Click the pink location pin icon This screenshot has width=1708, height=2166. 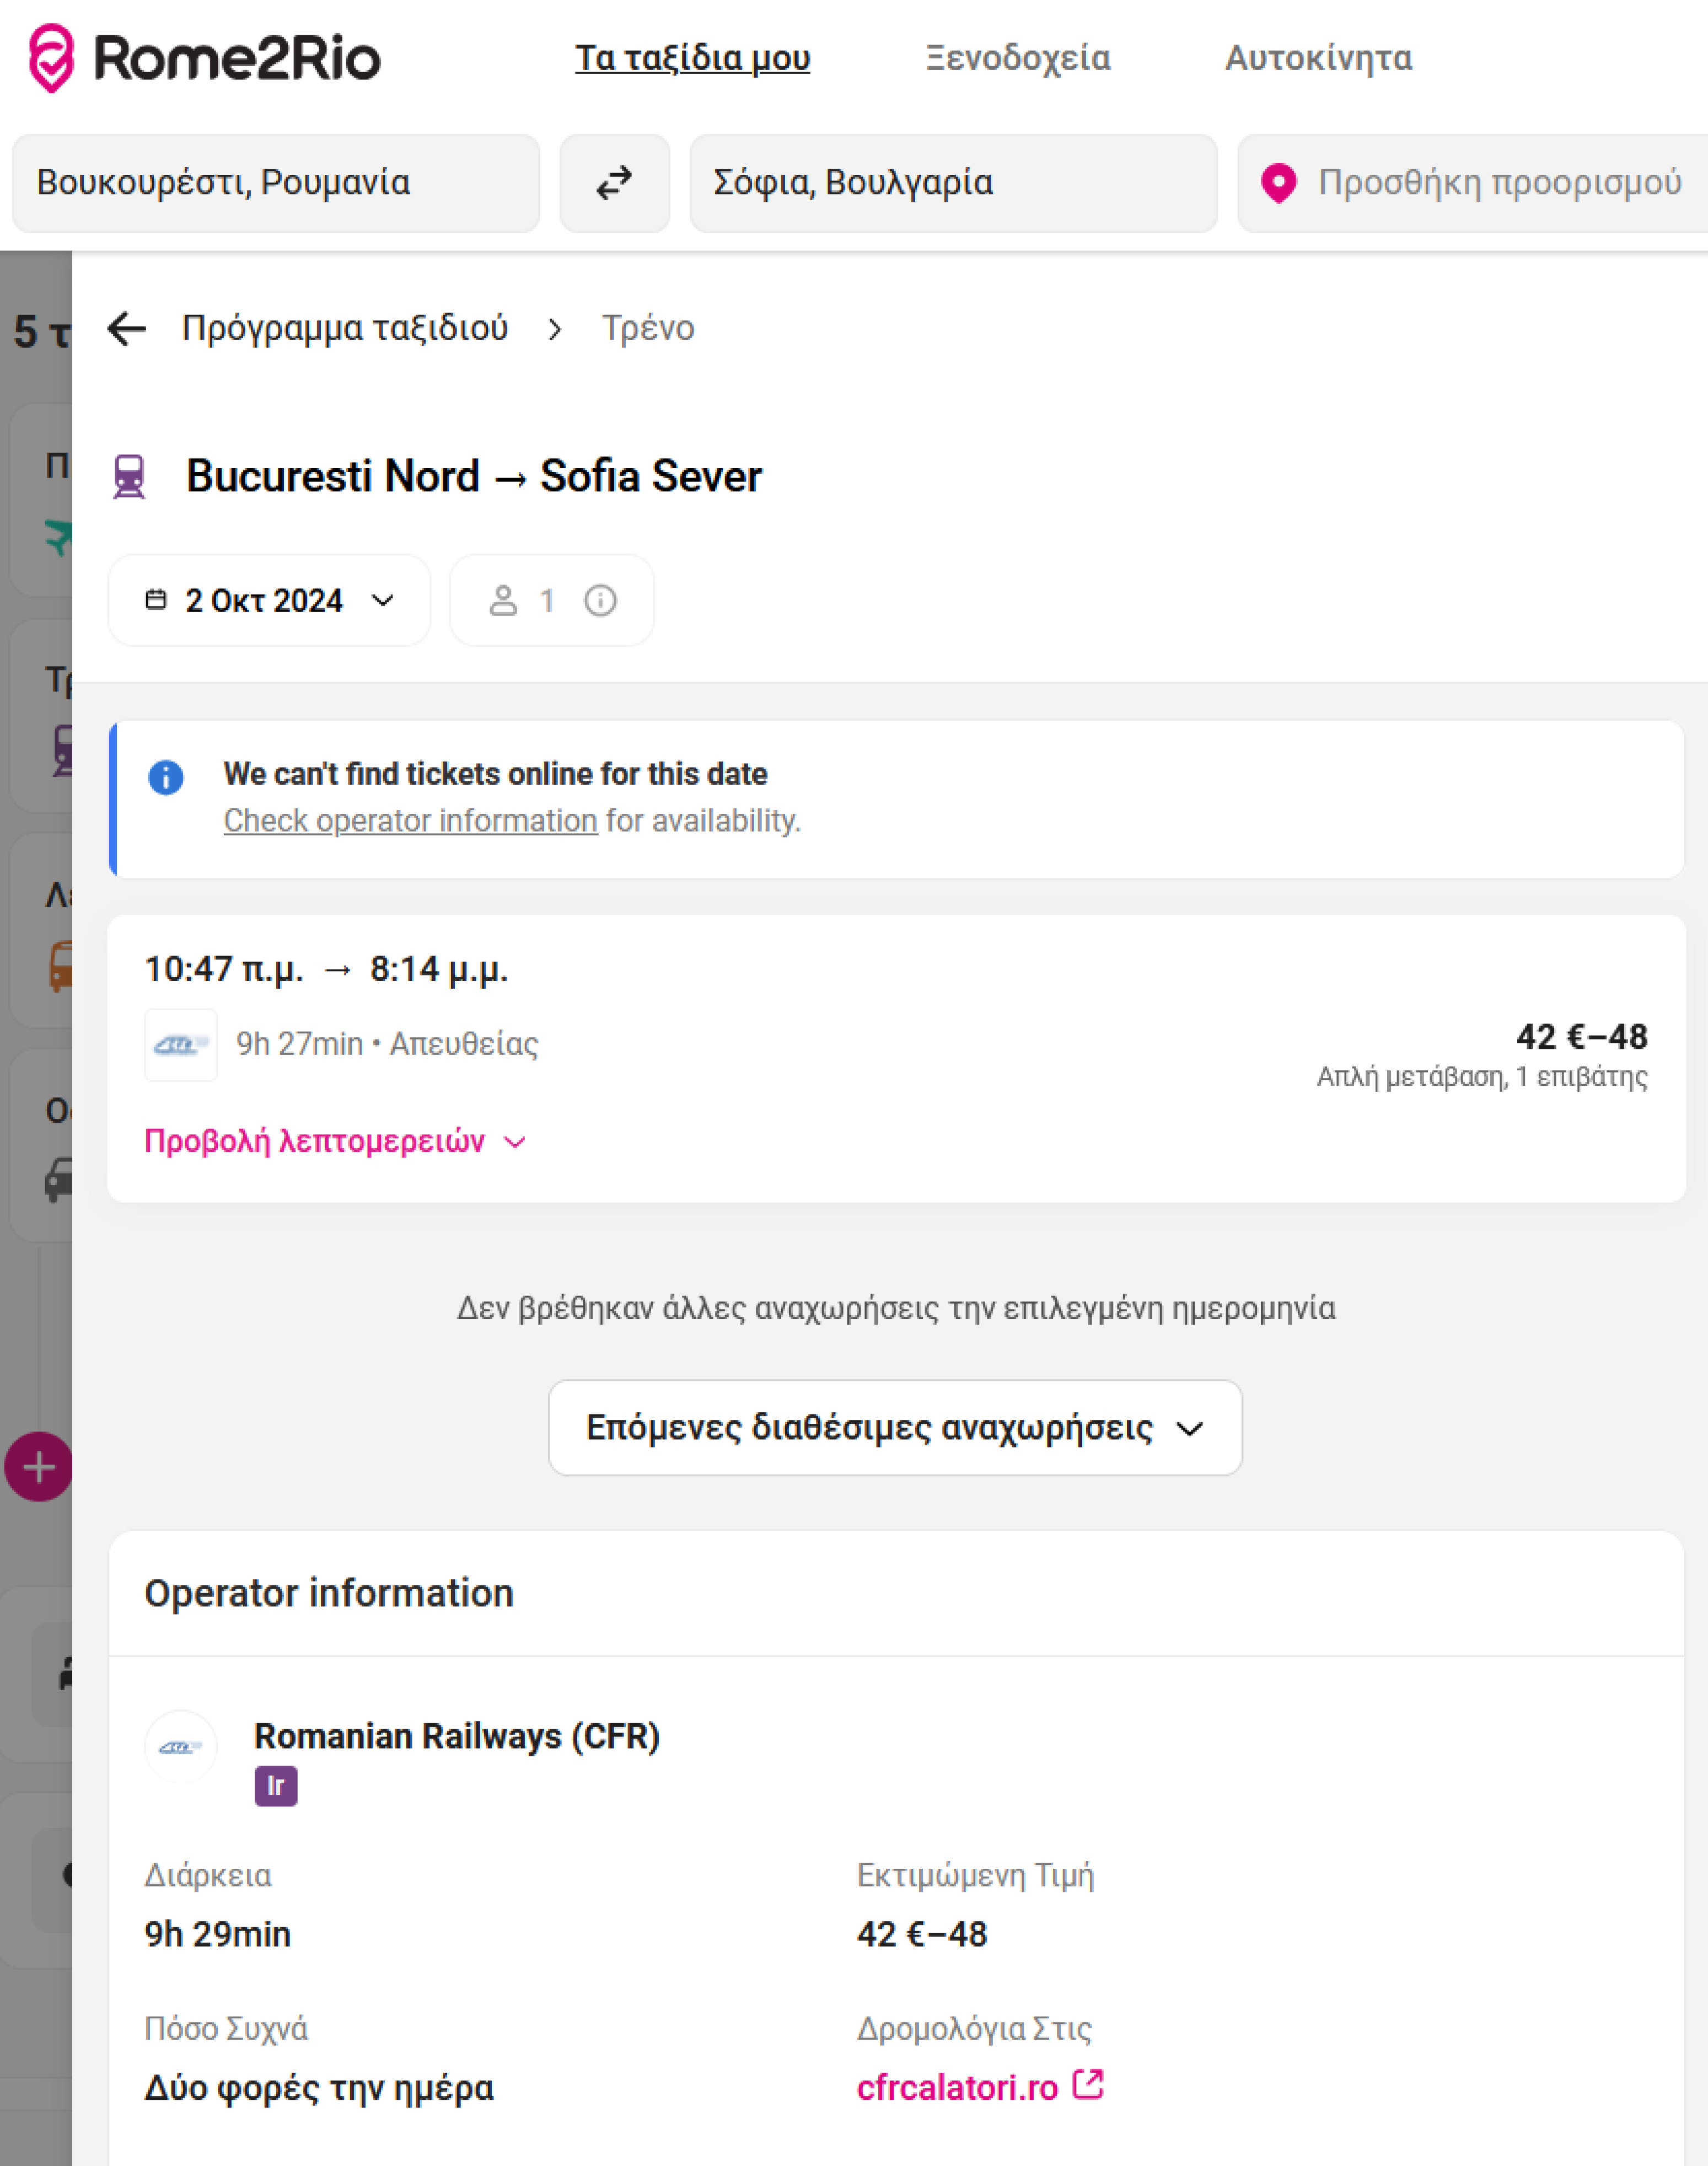(1278, 183)
